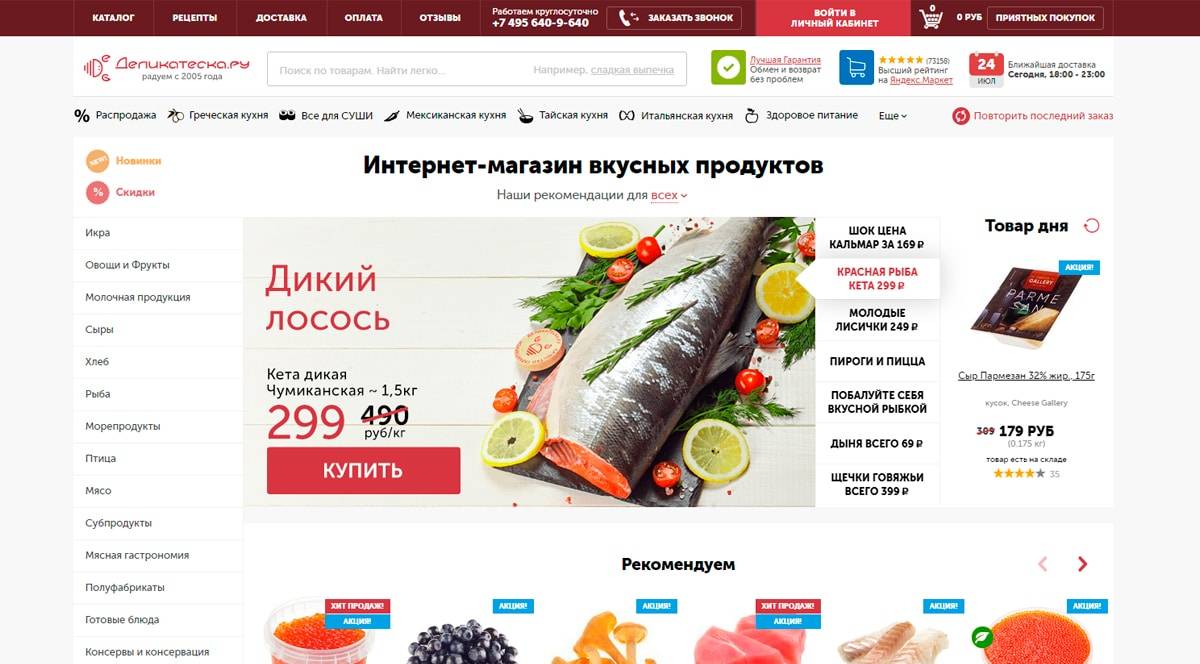Open the Сыр Пармезан 32% product link
Viewport: 1200px width, 664px height.
[1026, 376]
